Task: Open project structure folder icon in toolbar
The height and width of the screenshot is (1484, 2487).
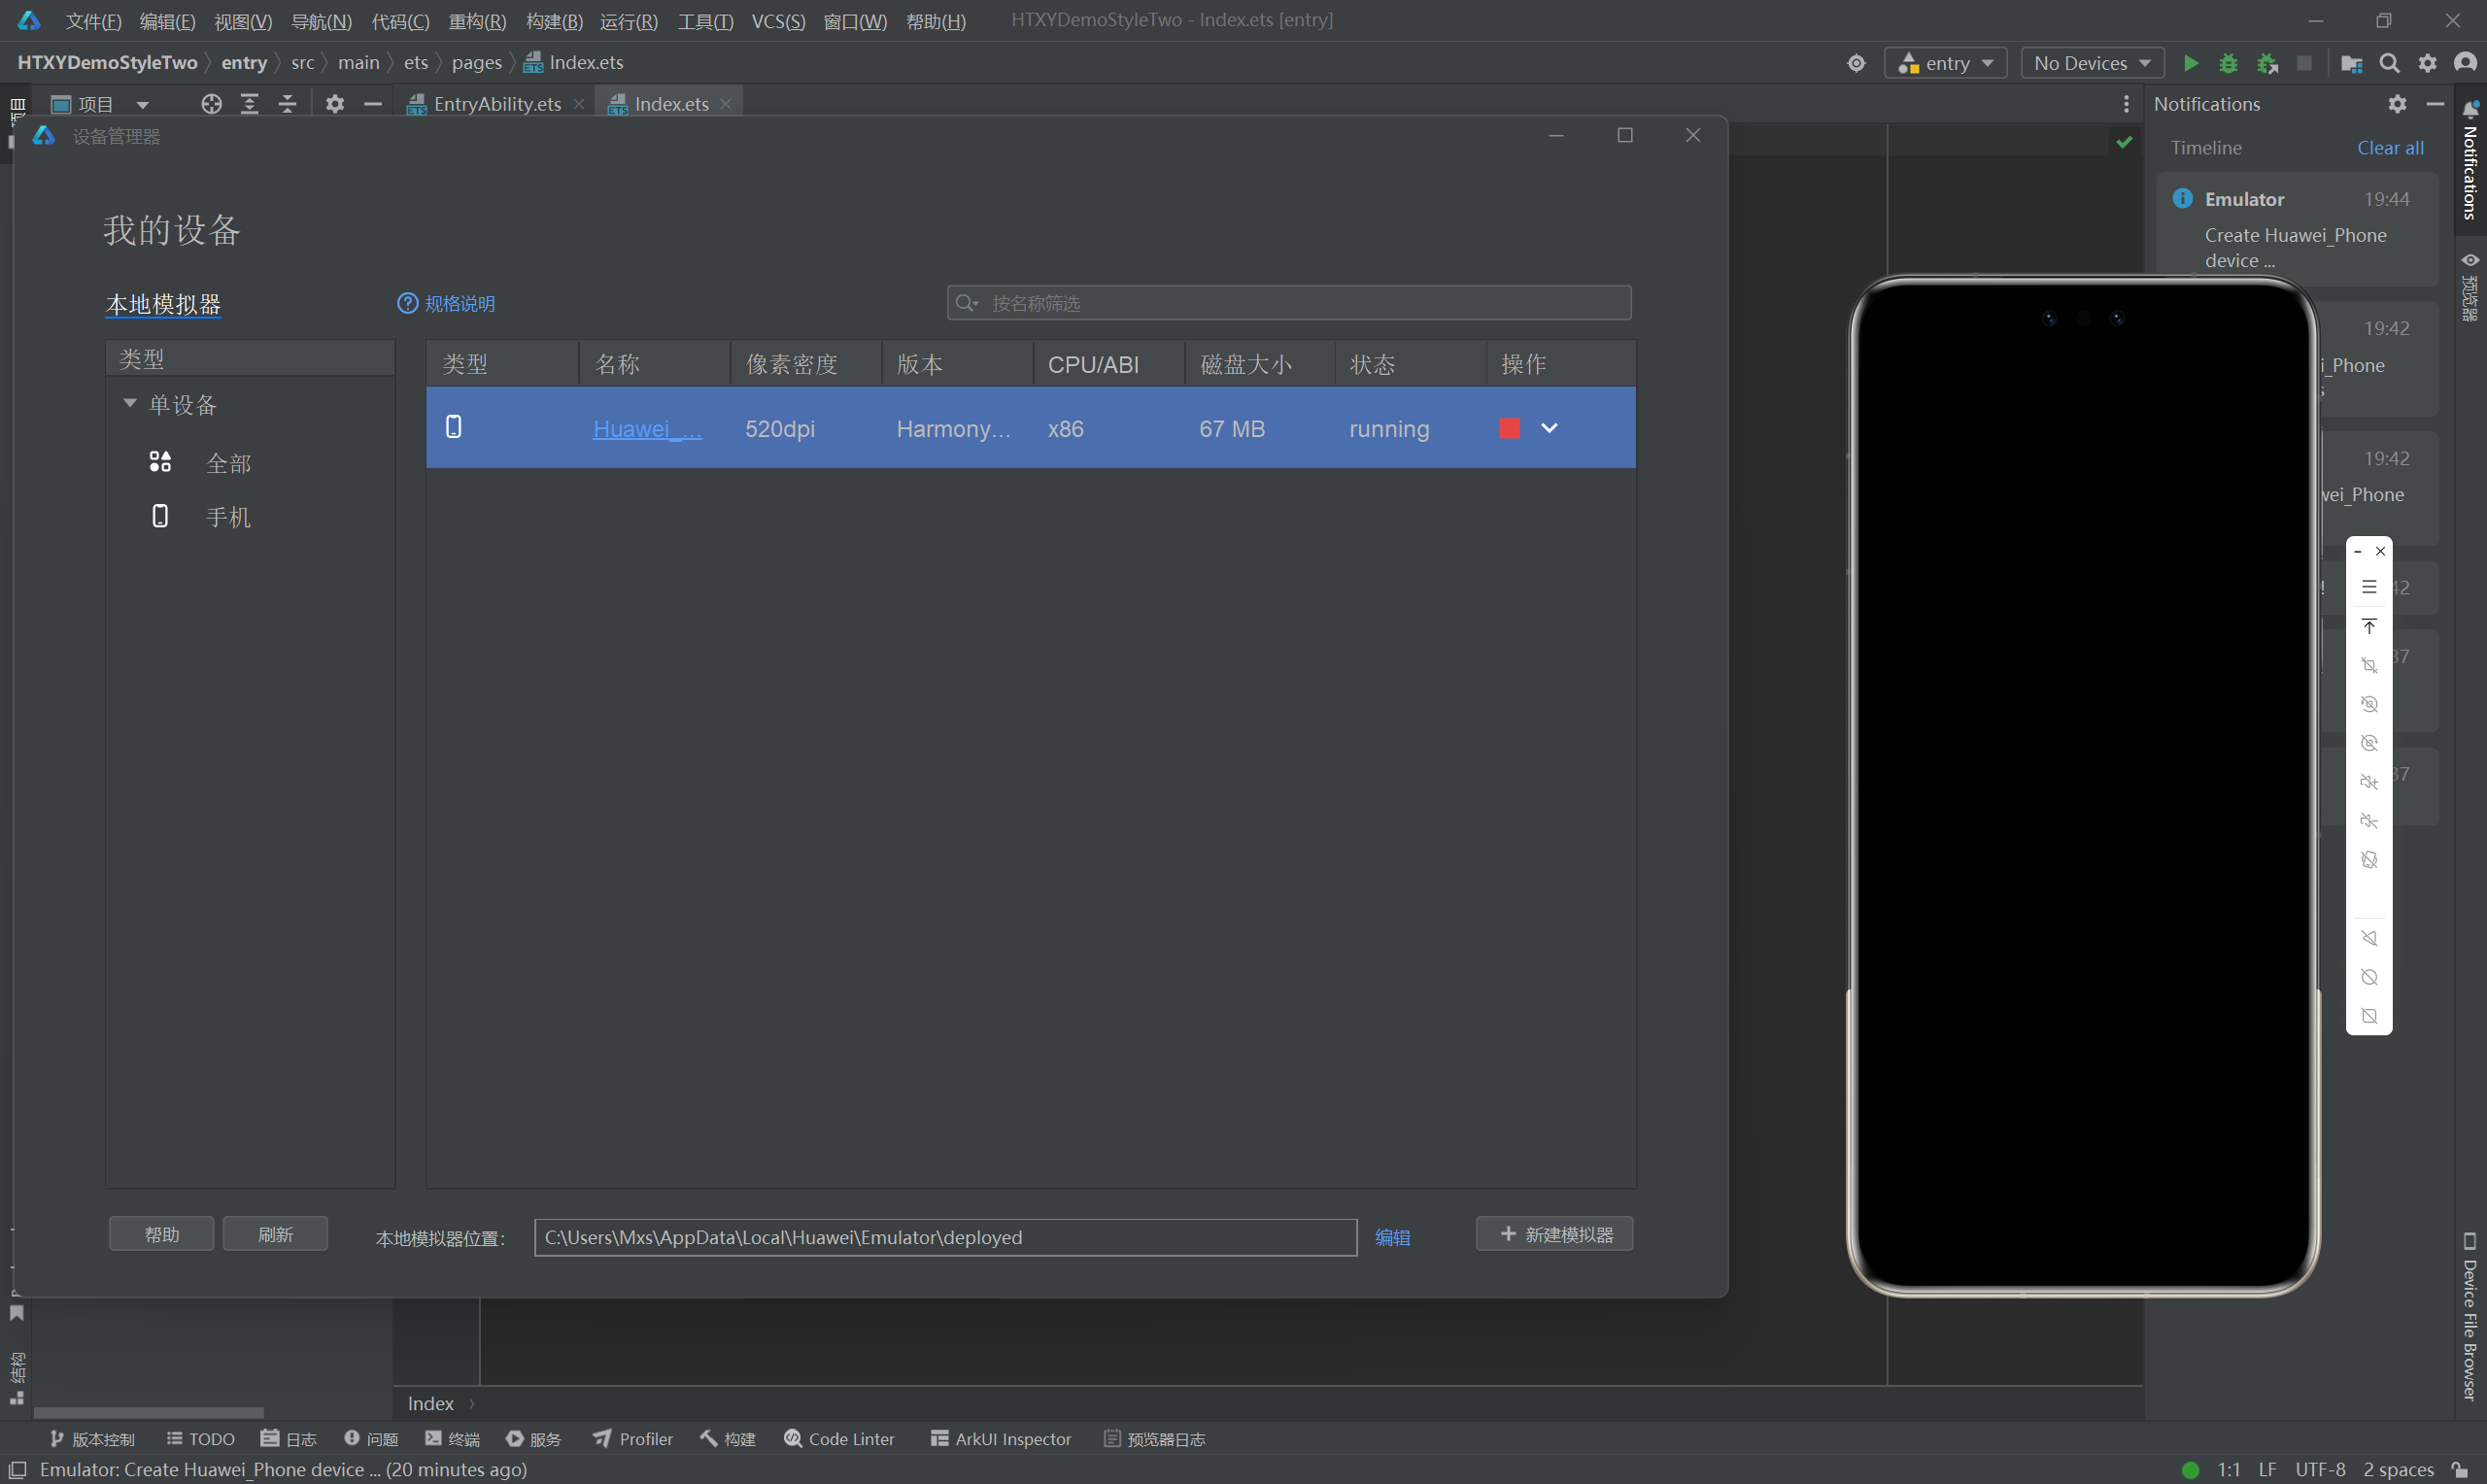Action: click(2351, 63)
